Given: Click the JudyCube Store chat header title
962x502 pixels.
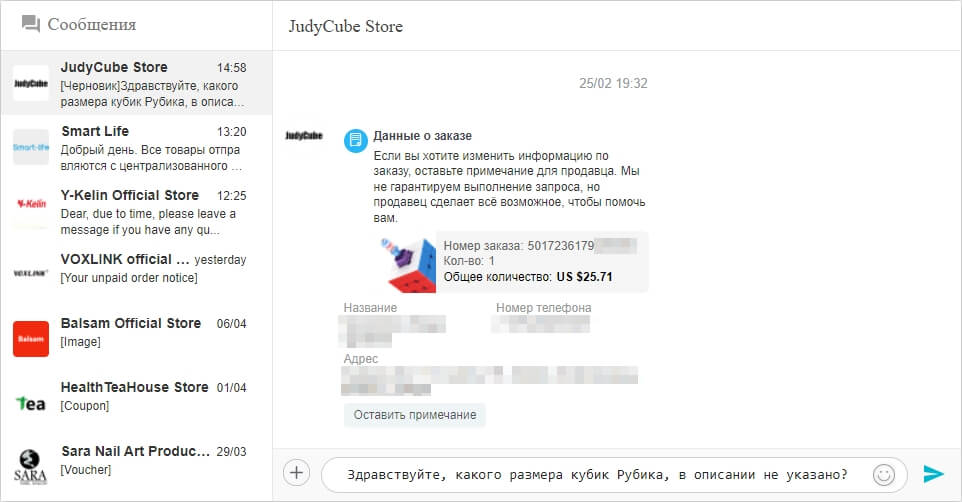Looking at the screenshot, I should tap(345, 26).
